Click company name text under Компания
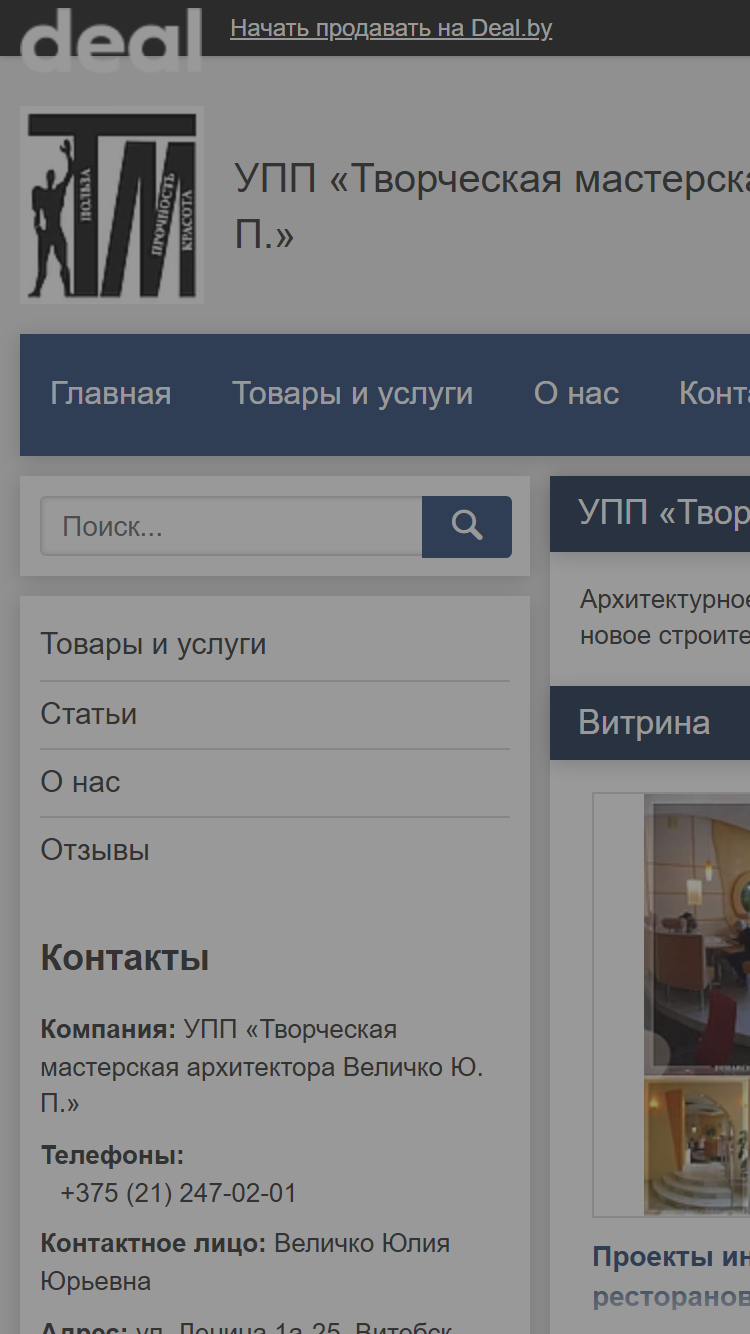750x1334 pixels. coord(262,1067)
